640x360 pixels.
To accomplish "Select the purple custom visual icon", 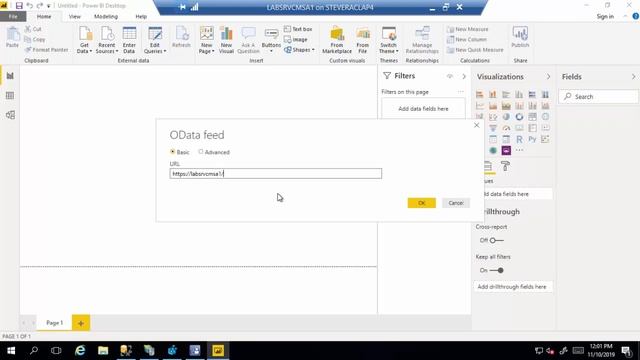I will (506, 151).
